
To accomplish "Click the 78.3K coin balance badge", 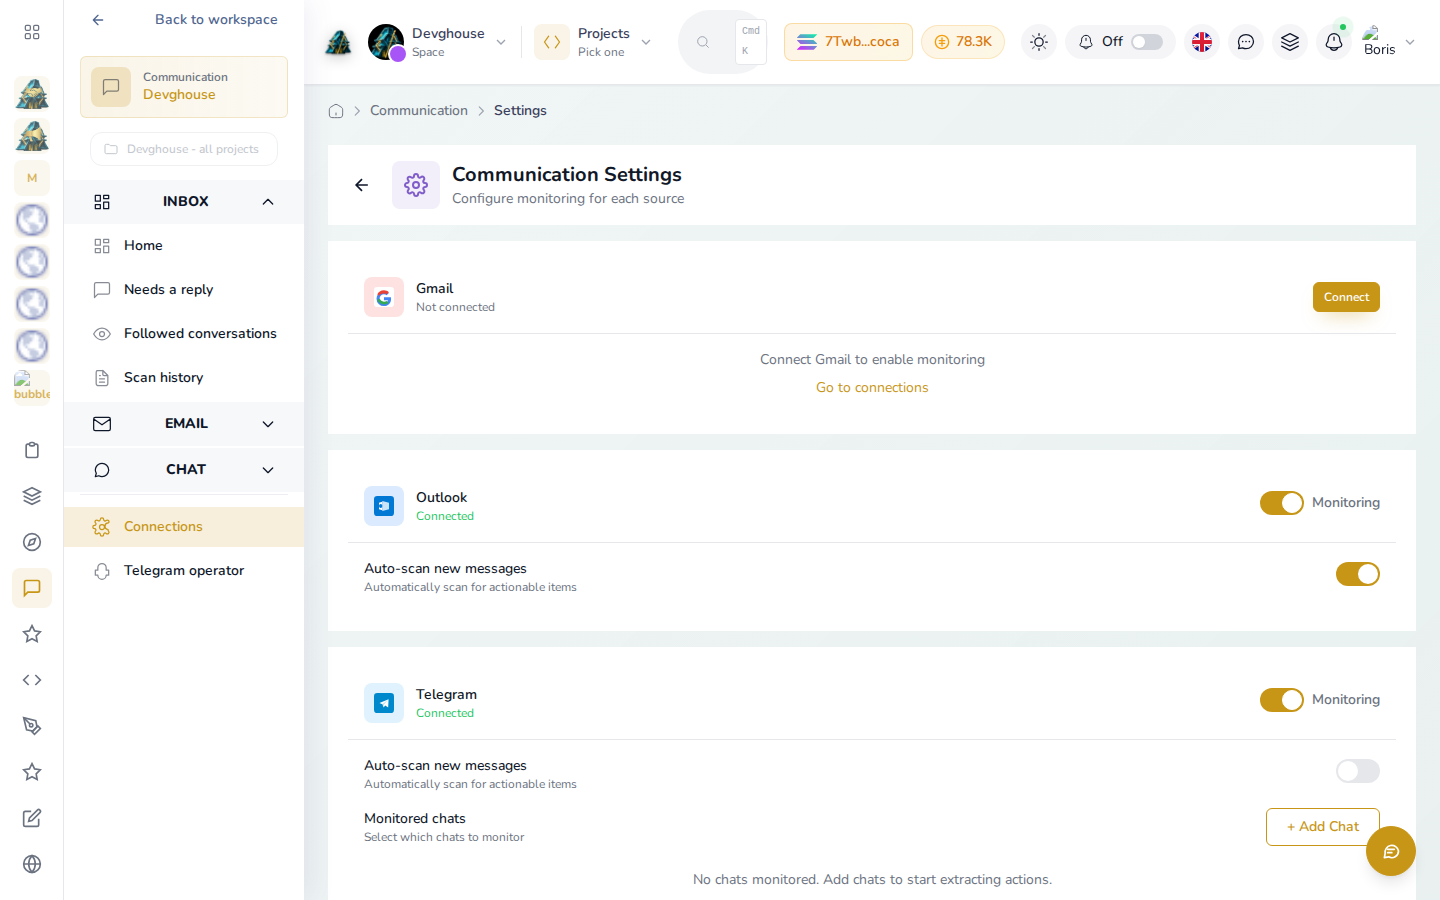I will coord(963,42).
